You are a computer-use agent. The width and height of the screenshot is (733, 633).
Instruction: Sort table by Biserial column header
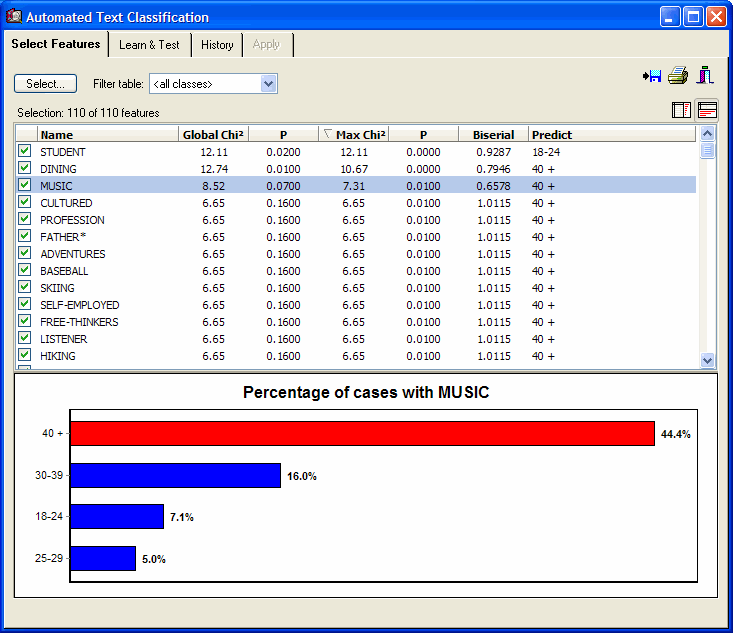click(x=494, y=135)
